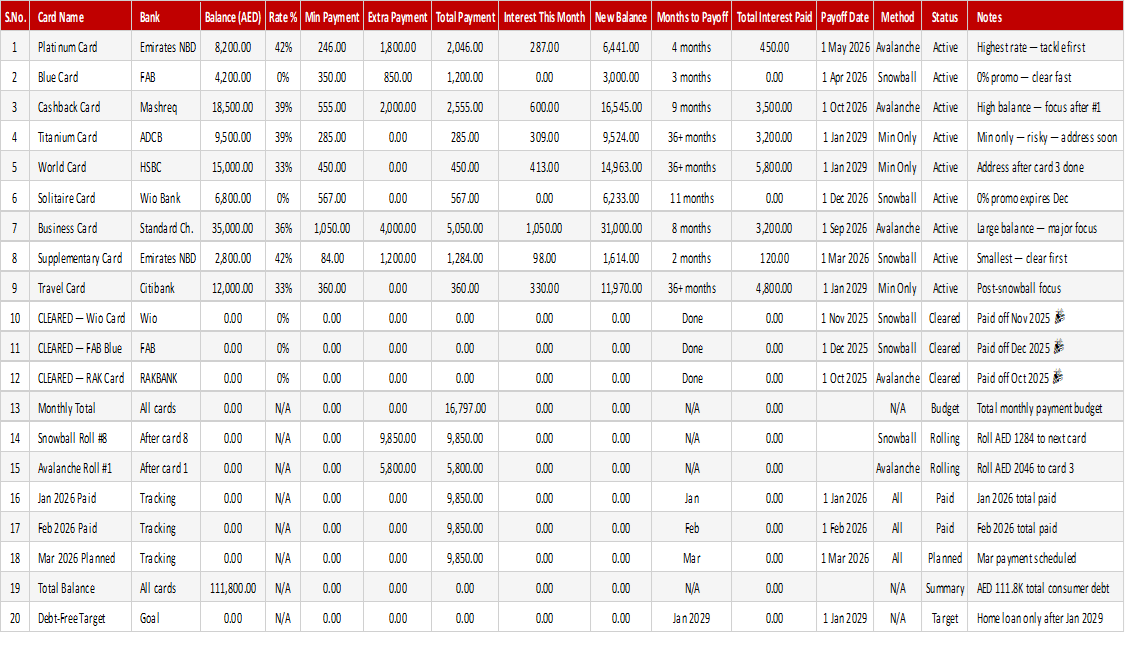Screen dimensions: 1125x661
Task: Click the 'New Balance' header cell
Action: tap(621, 17)
